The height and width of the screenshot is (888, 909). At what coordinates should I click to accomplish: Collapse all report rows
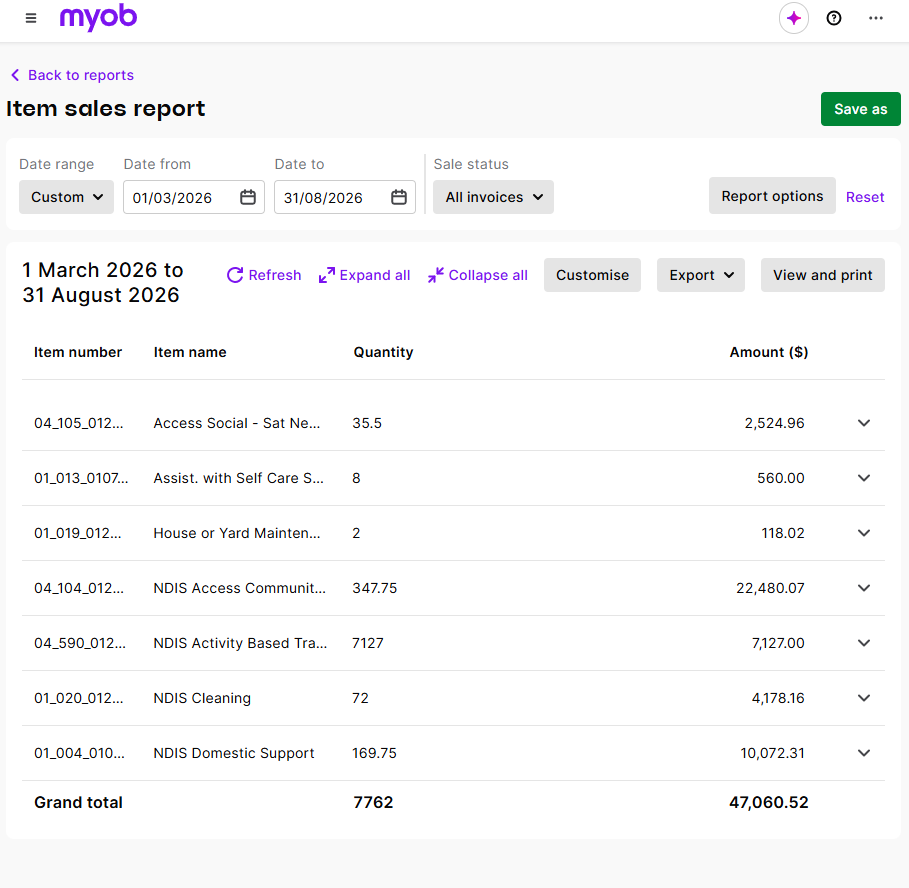[478, 275]
